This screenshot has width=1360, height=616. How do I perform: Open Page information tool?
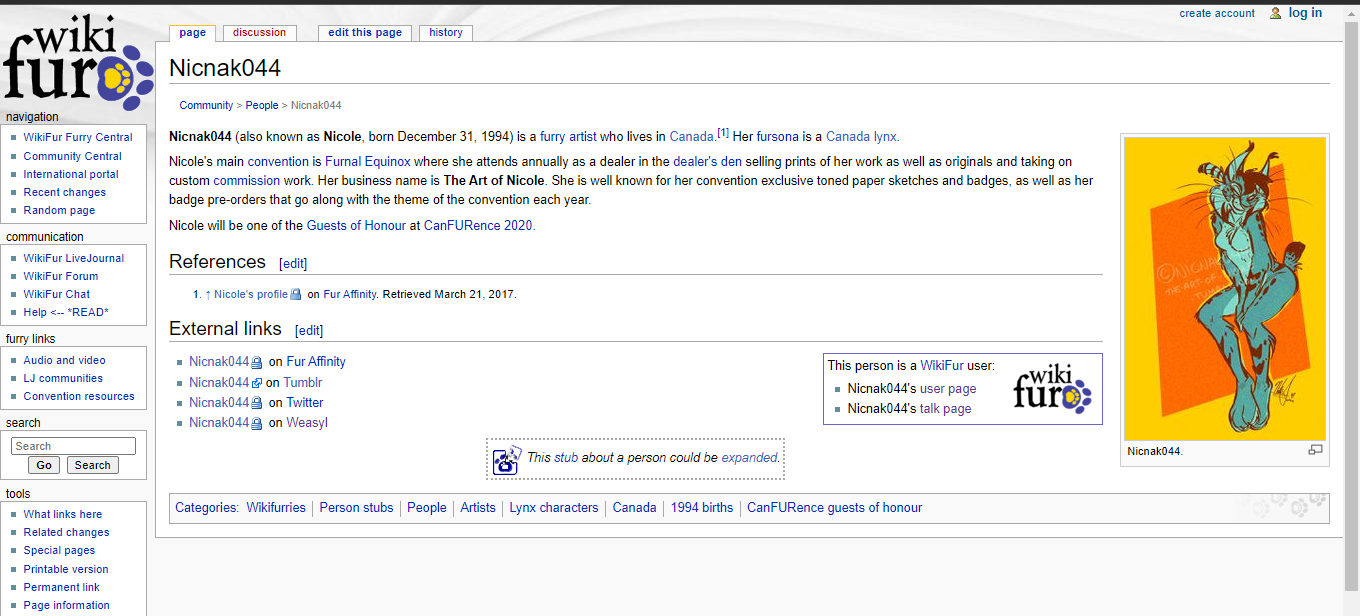pos(67,605)
